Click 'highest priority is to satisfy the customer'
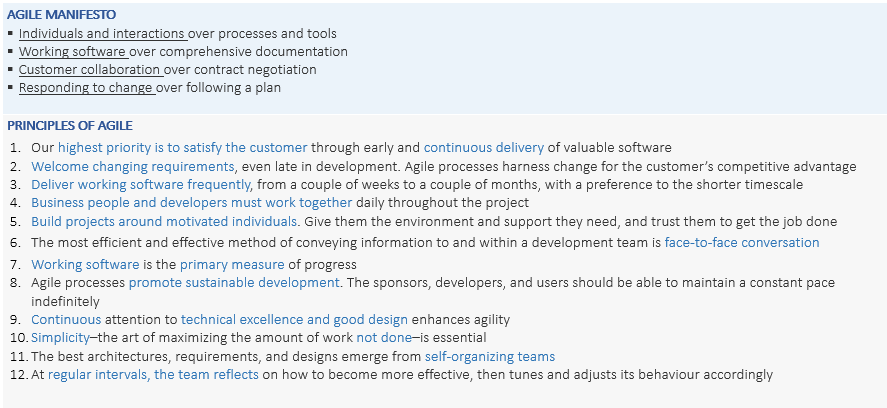This screenshot has width=887, height=408. (x=182, y=148)
